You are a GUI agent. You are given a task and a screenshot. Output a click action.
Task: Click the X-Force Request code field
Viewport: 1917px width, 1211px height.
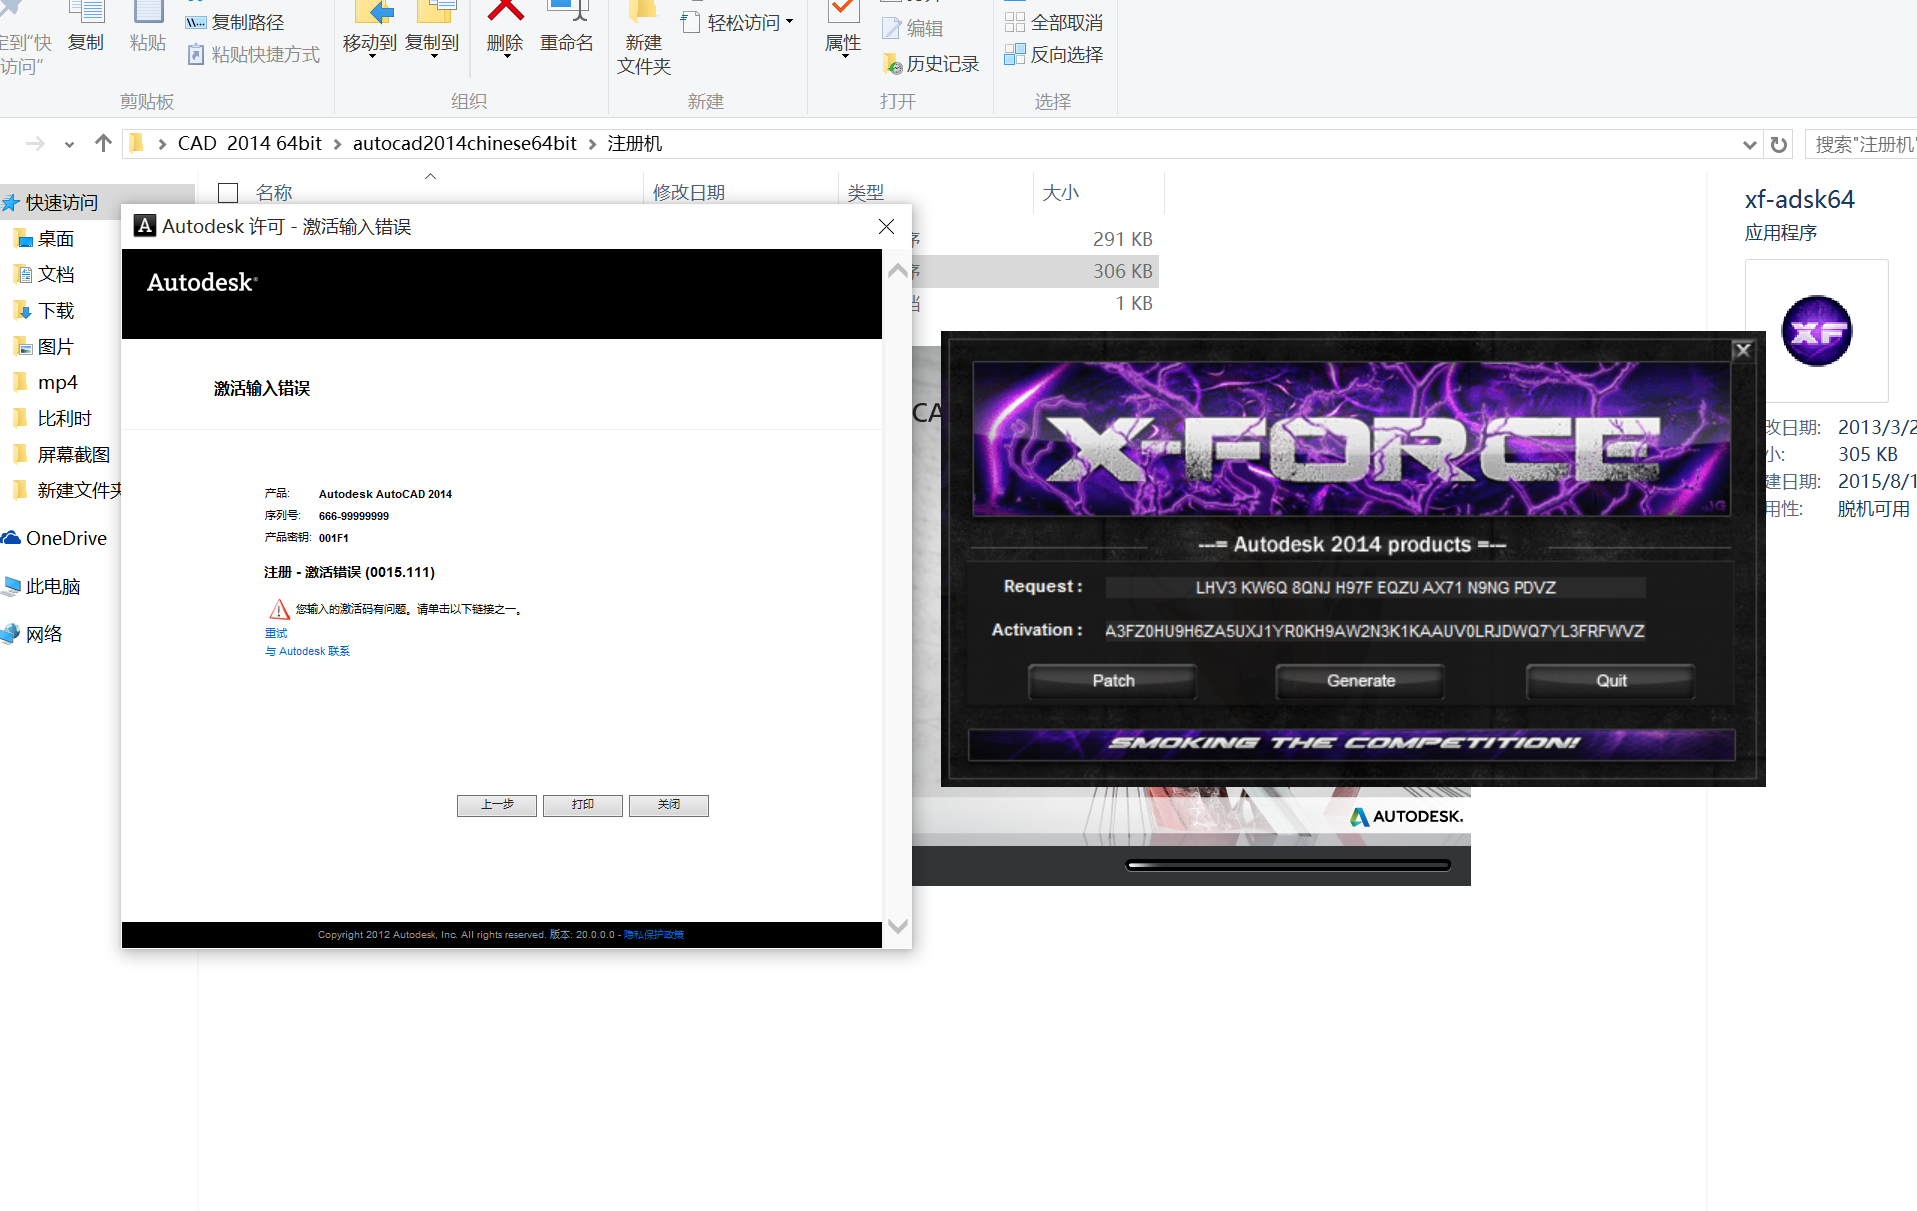[x=1375, y=587]
